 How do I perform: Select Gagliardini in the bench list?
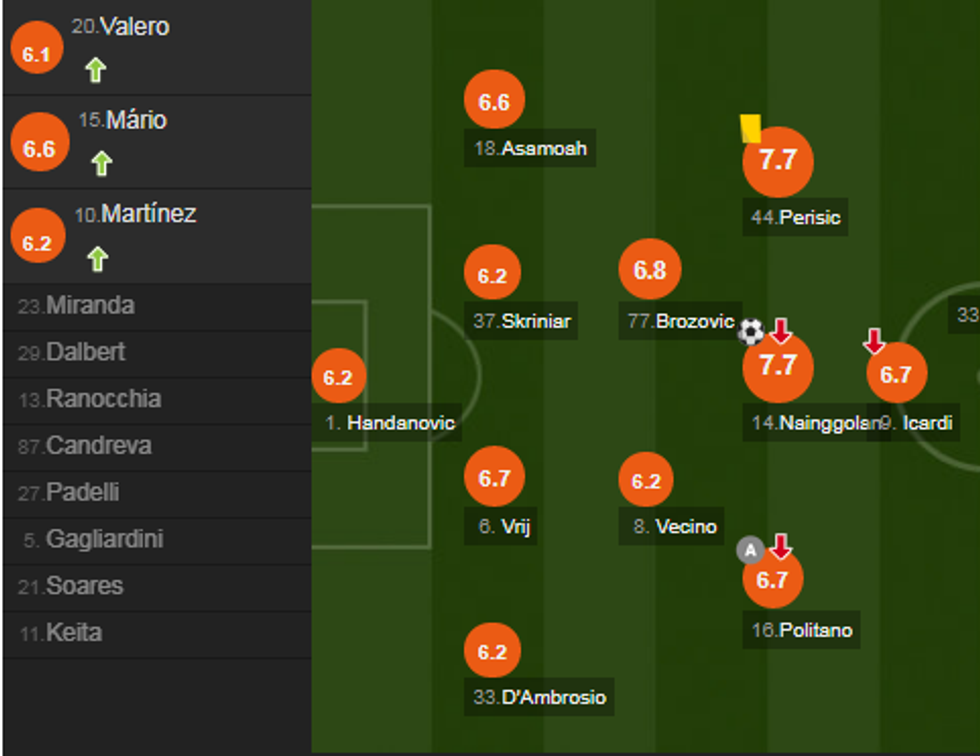click(104, 540)
